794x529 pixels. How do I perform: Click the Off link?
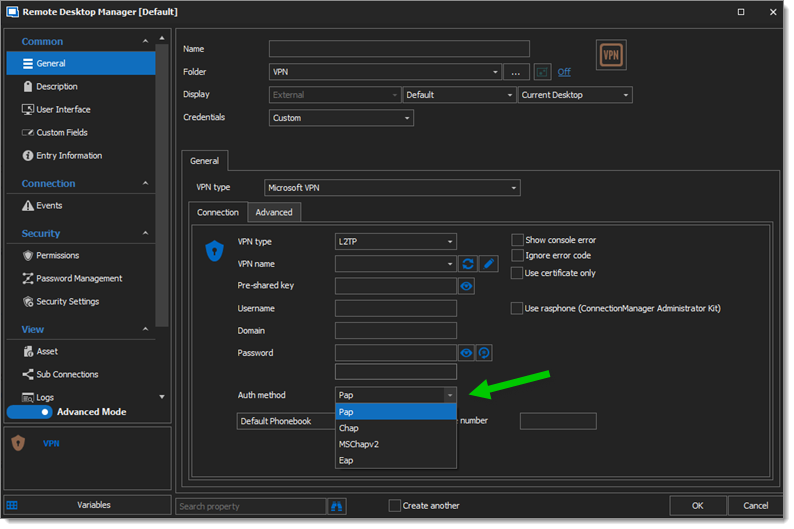tap(564, 72)
